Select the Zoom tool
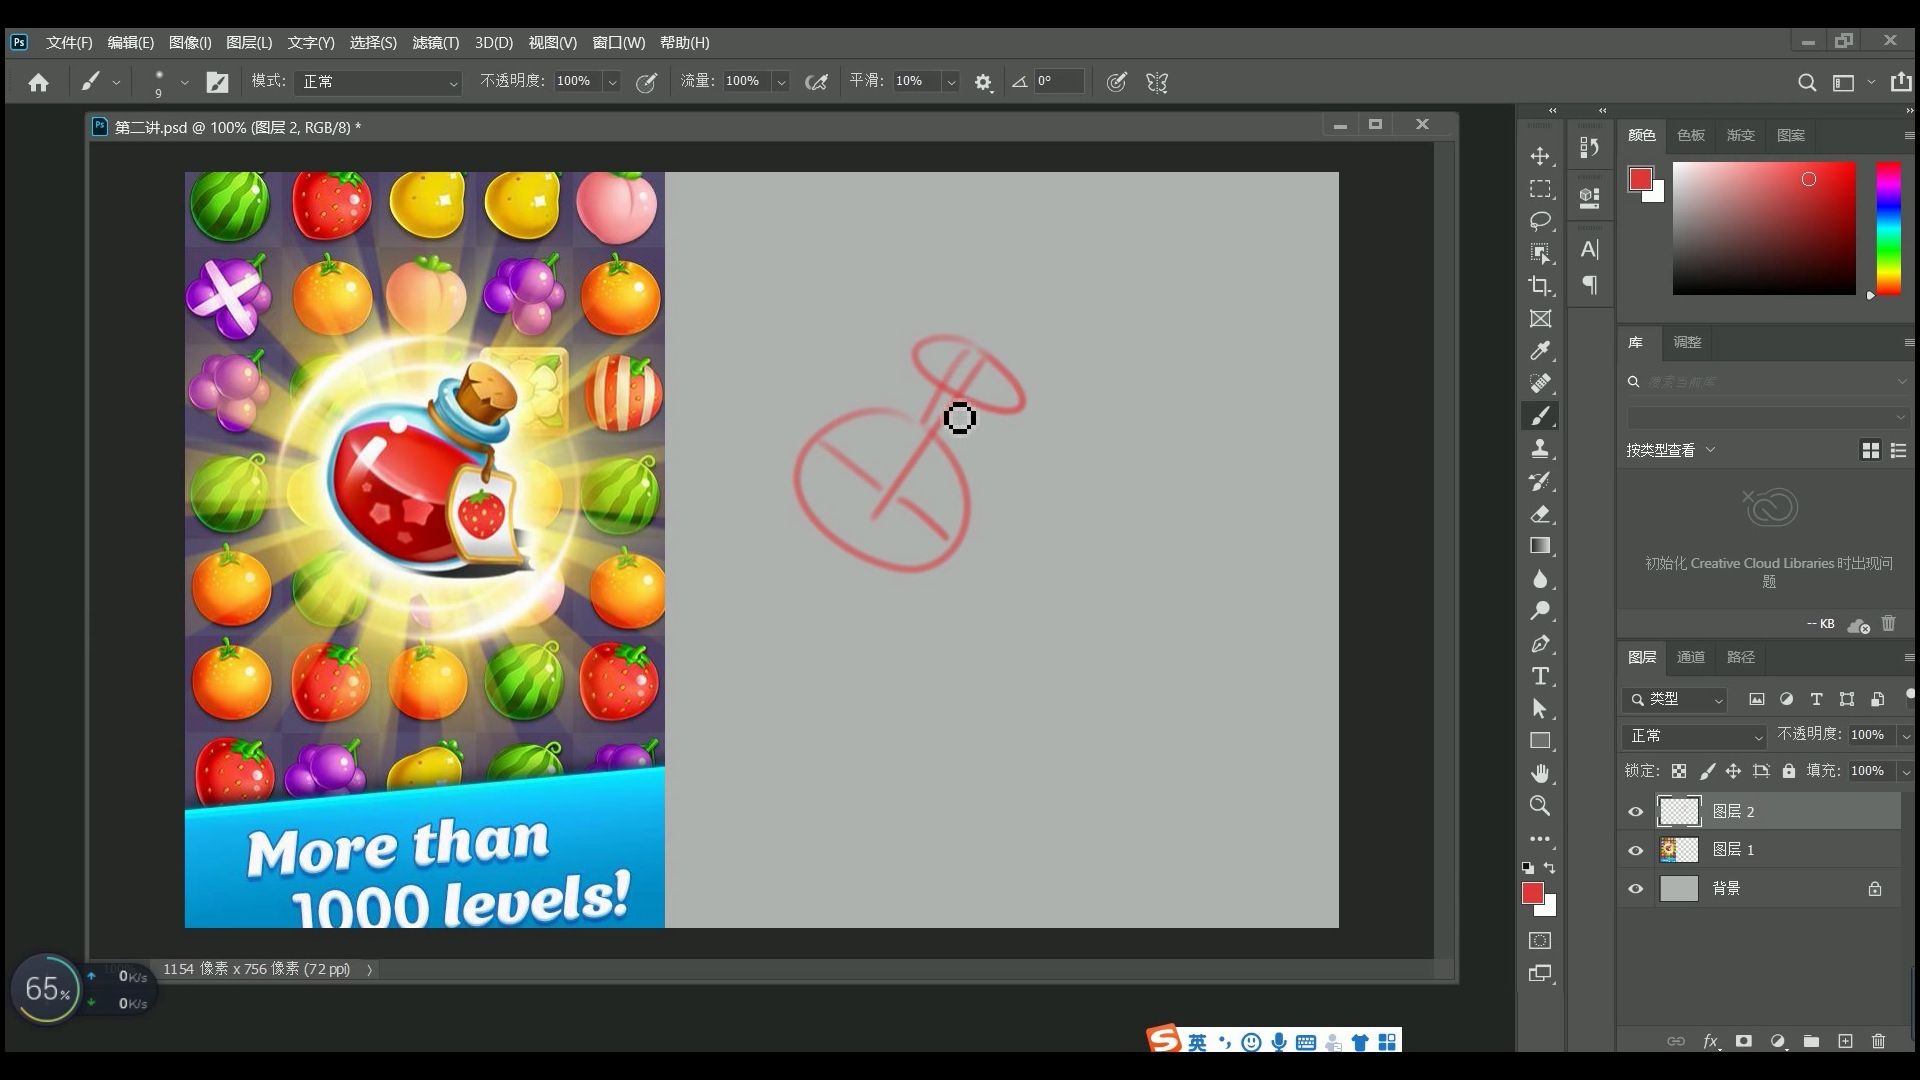The image size is (1920, 1080). click(1540, 805)
